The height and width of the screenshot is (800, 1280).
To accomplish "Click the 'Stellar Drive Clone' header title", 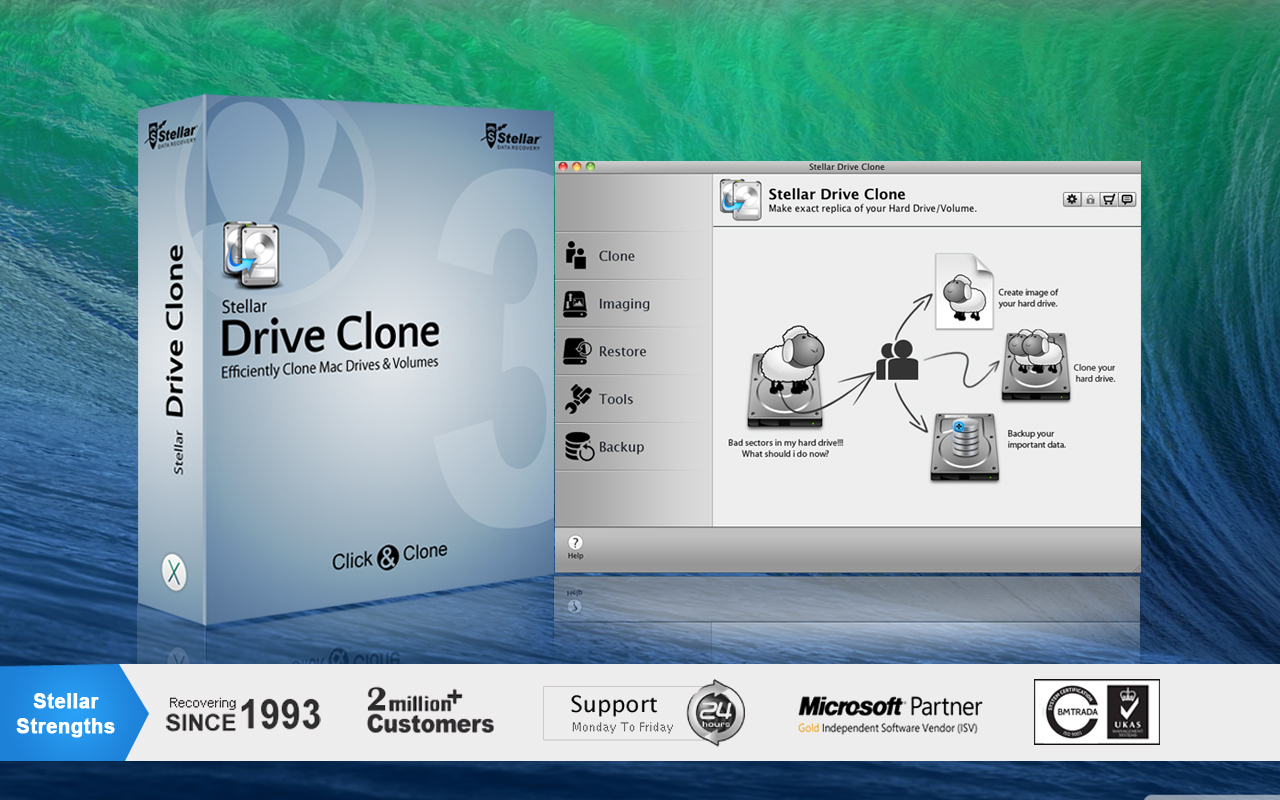I will [837, 194].
